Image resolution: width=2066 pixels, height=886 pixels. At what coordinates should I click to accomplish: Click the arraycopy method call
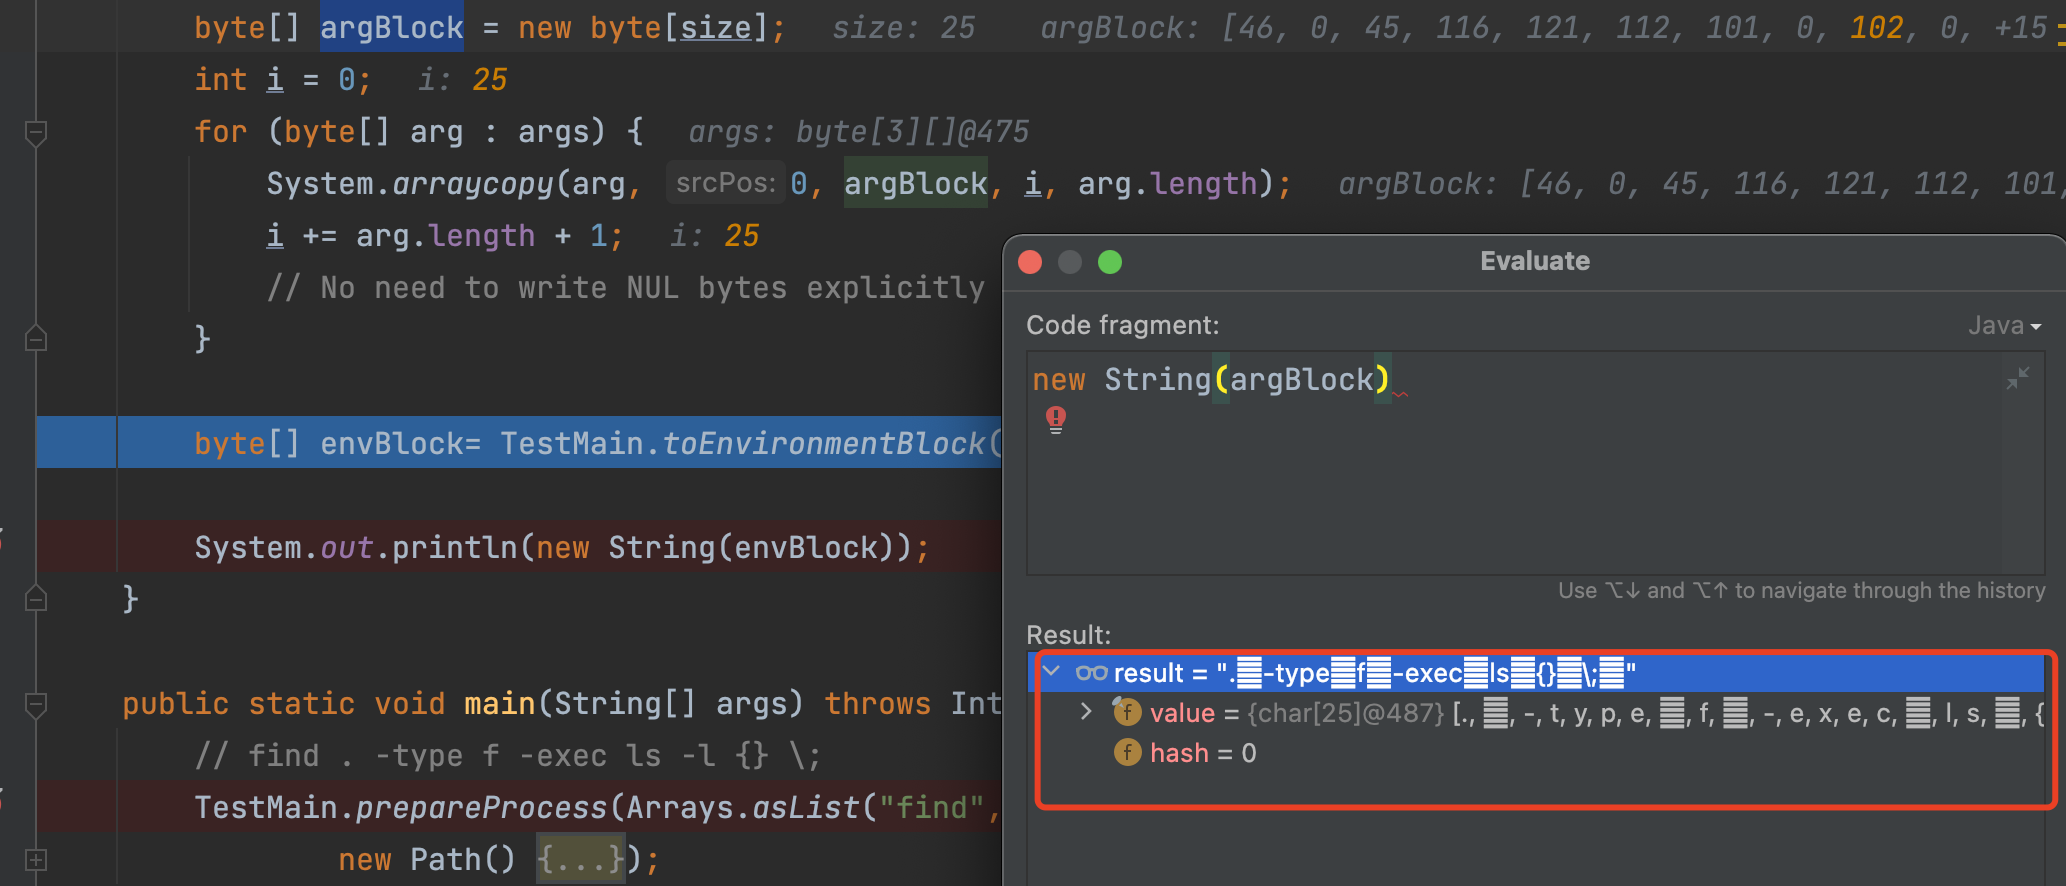(x=473, y=184)
